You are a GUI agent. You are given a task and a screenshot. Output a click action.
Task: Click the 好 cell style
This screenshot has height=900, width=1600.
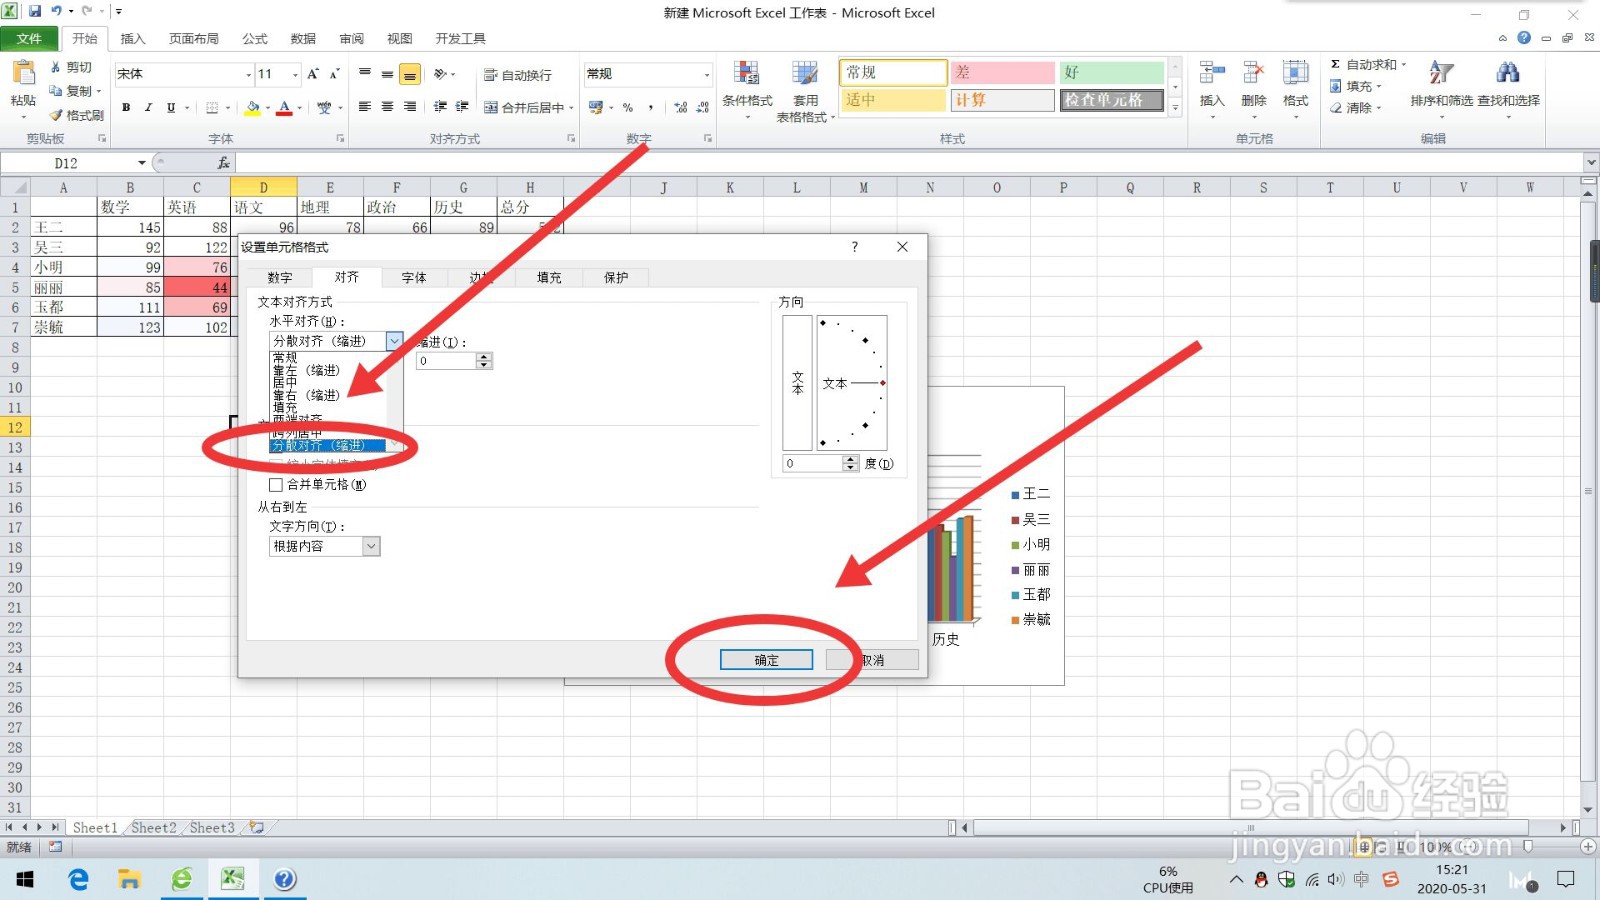point(1112,72)
